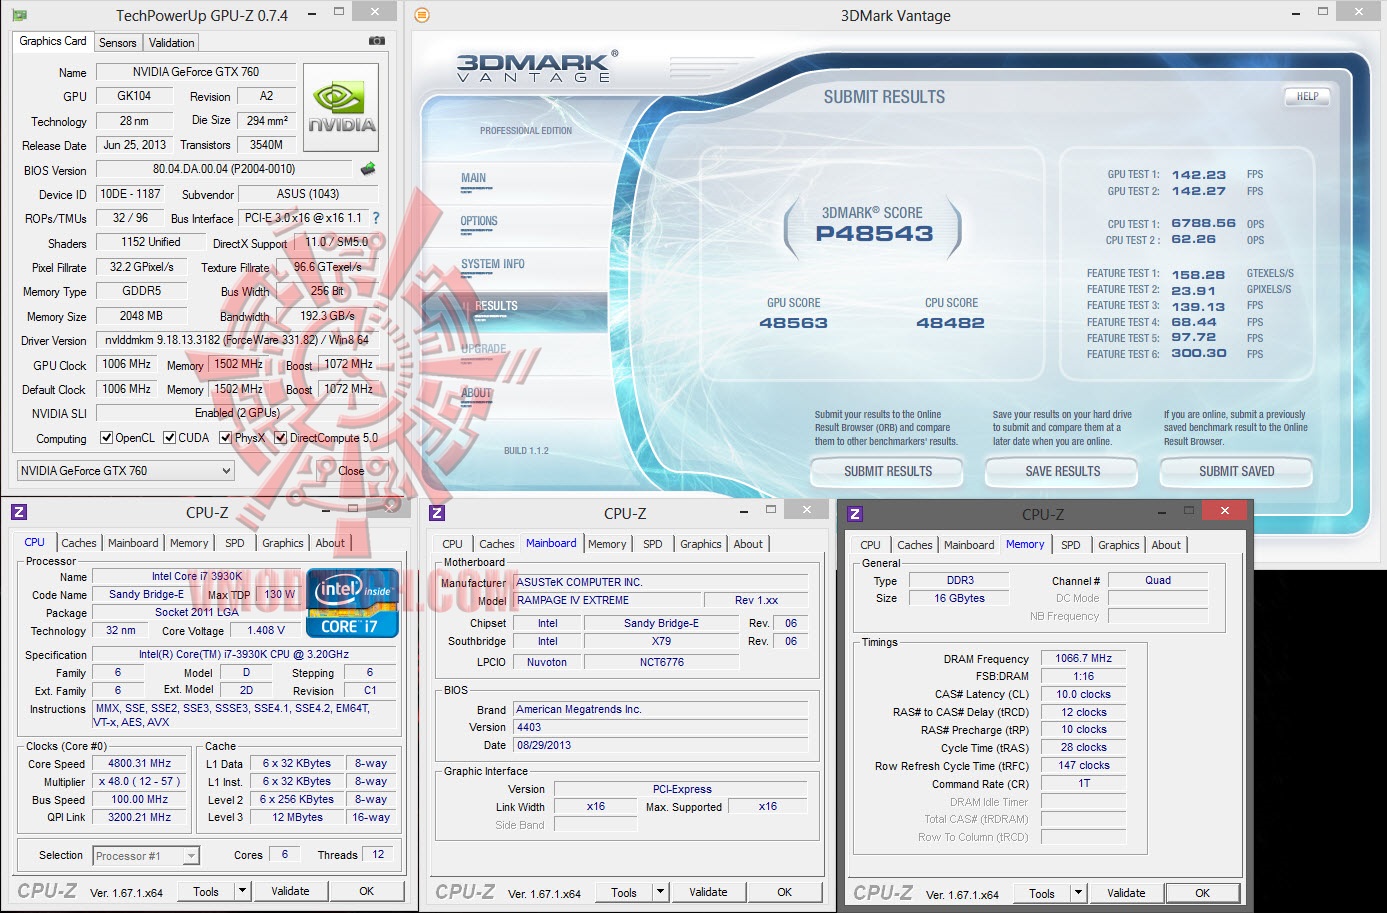Expand the Tools arrow in CPU-Z Memory-tab window
This screenshot has width=1387, height=913.
pos(1078,893)
